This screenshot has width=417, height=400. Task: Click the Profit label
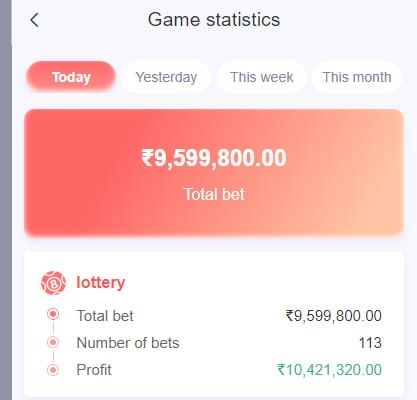coord(94,370)
